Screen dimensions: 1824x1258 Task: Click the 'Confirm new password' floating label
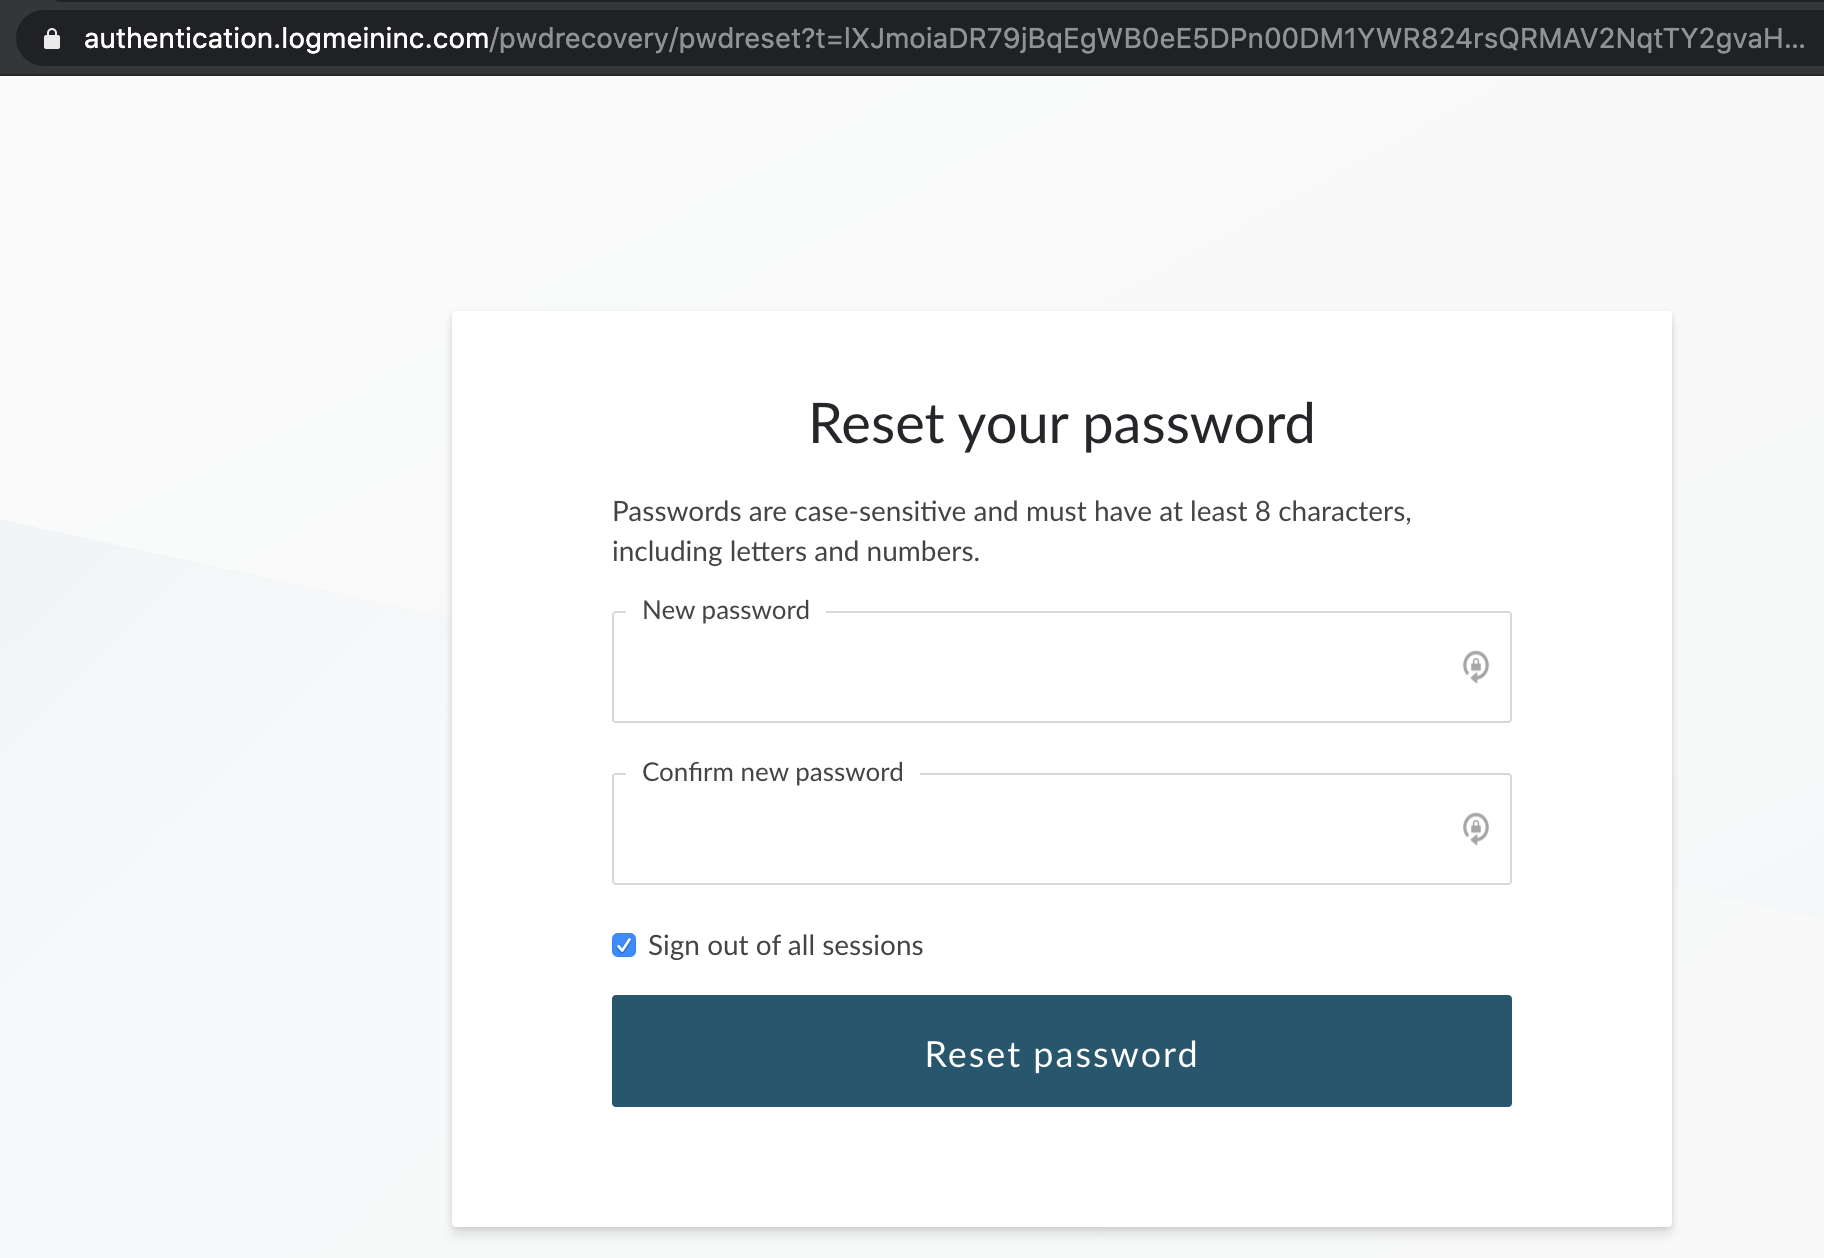[772, 772]
